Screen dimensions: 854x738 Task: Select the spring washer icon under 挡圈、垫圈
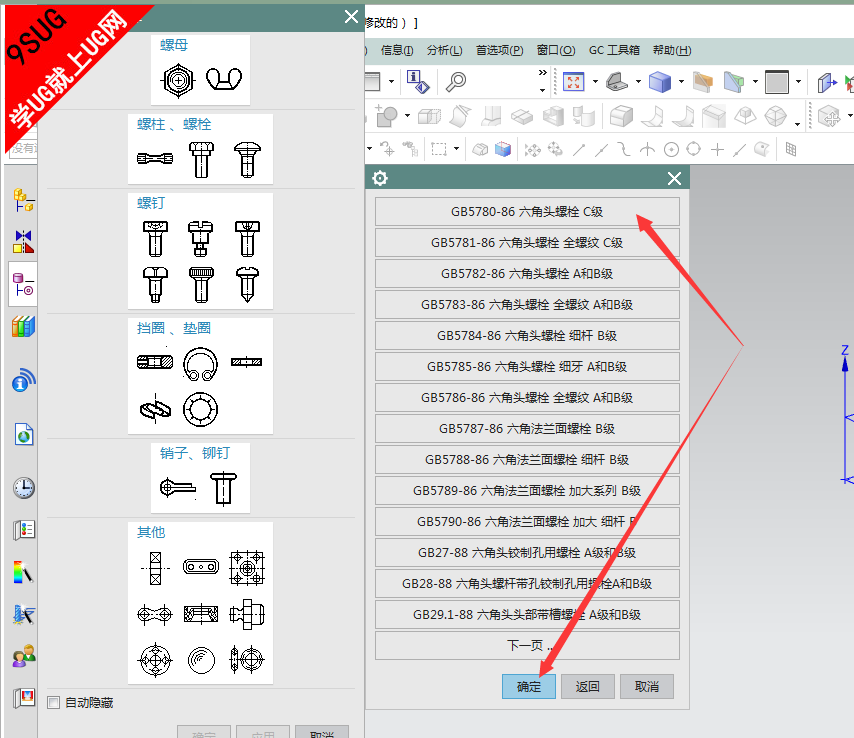155,409
